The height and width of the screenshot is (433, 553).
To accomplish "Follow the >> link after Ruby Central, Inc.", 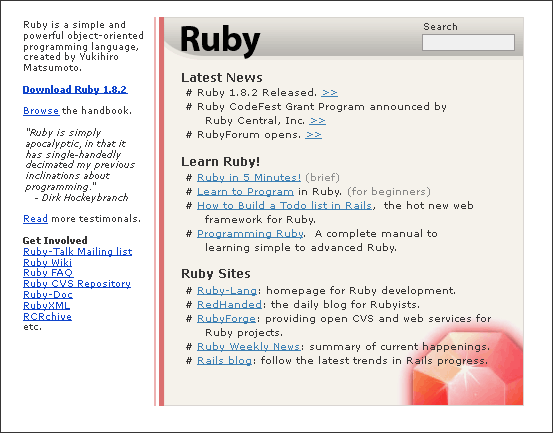I will tap(317, 121).
